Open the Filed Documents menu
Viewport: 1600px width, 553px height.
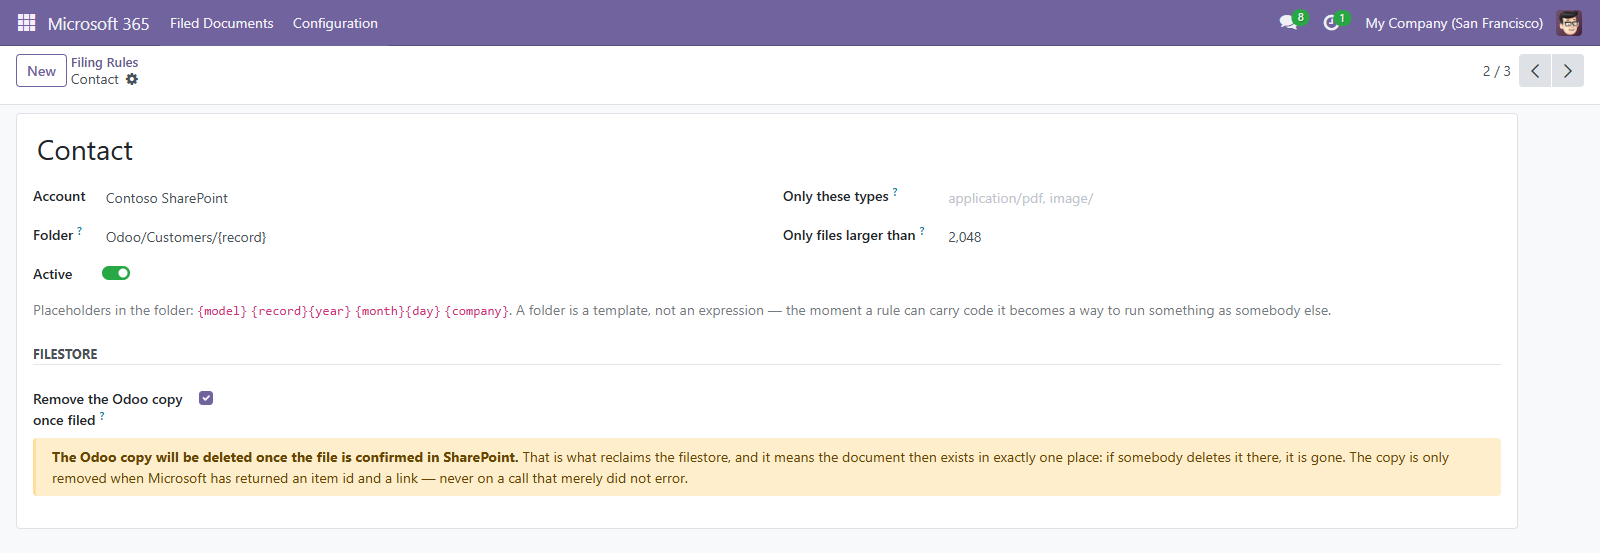(x=221, y=23)
